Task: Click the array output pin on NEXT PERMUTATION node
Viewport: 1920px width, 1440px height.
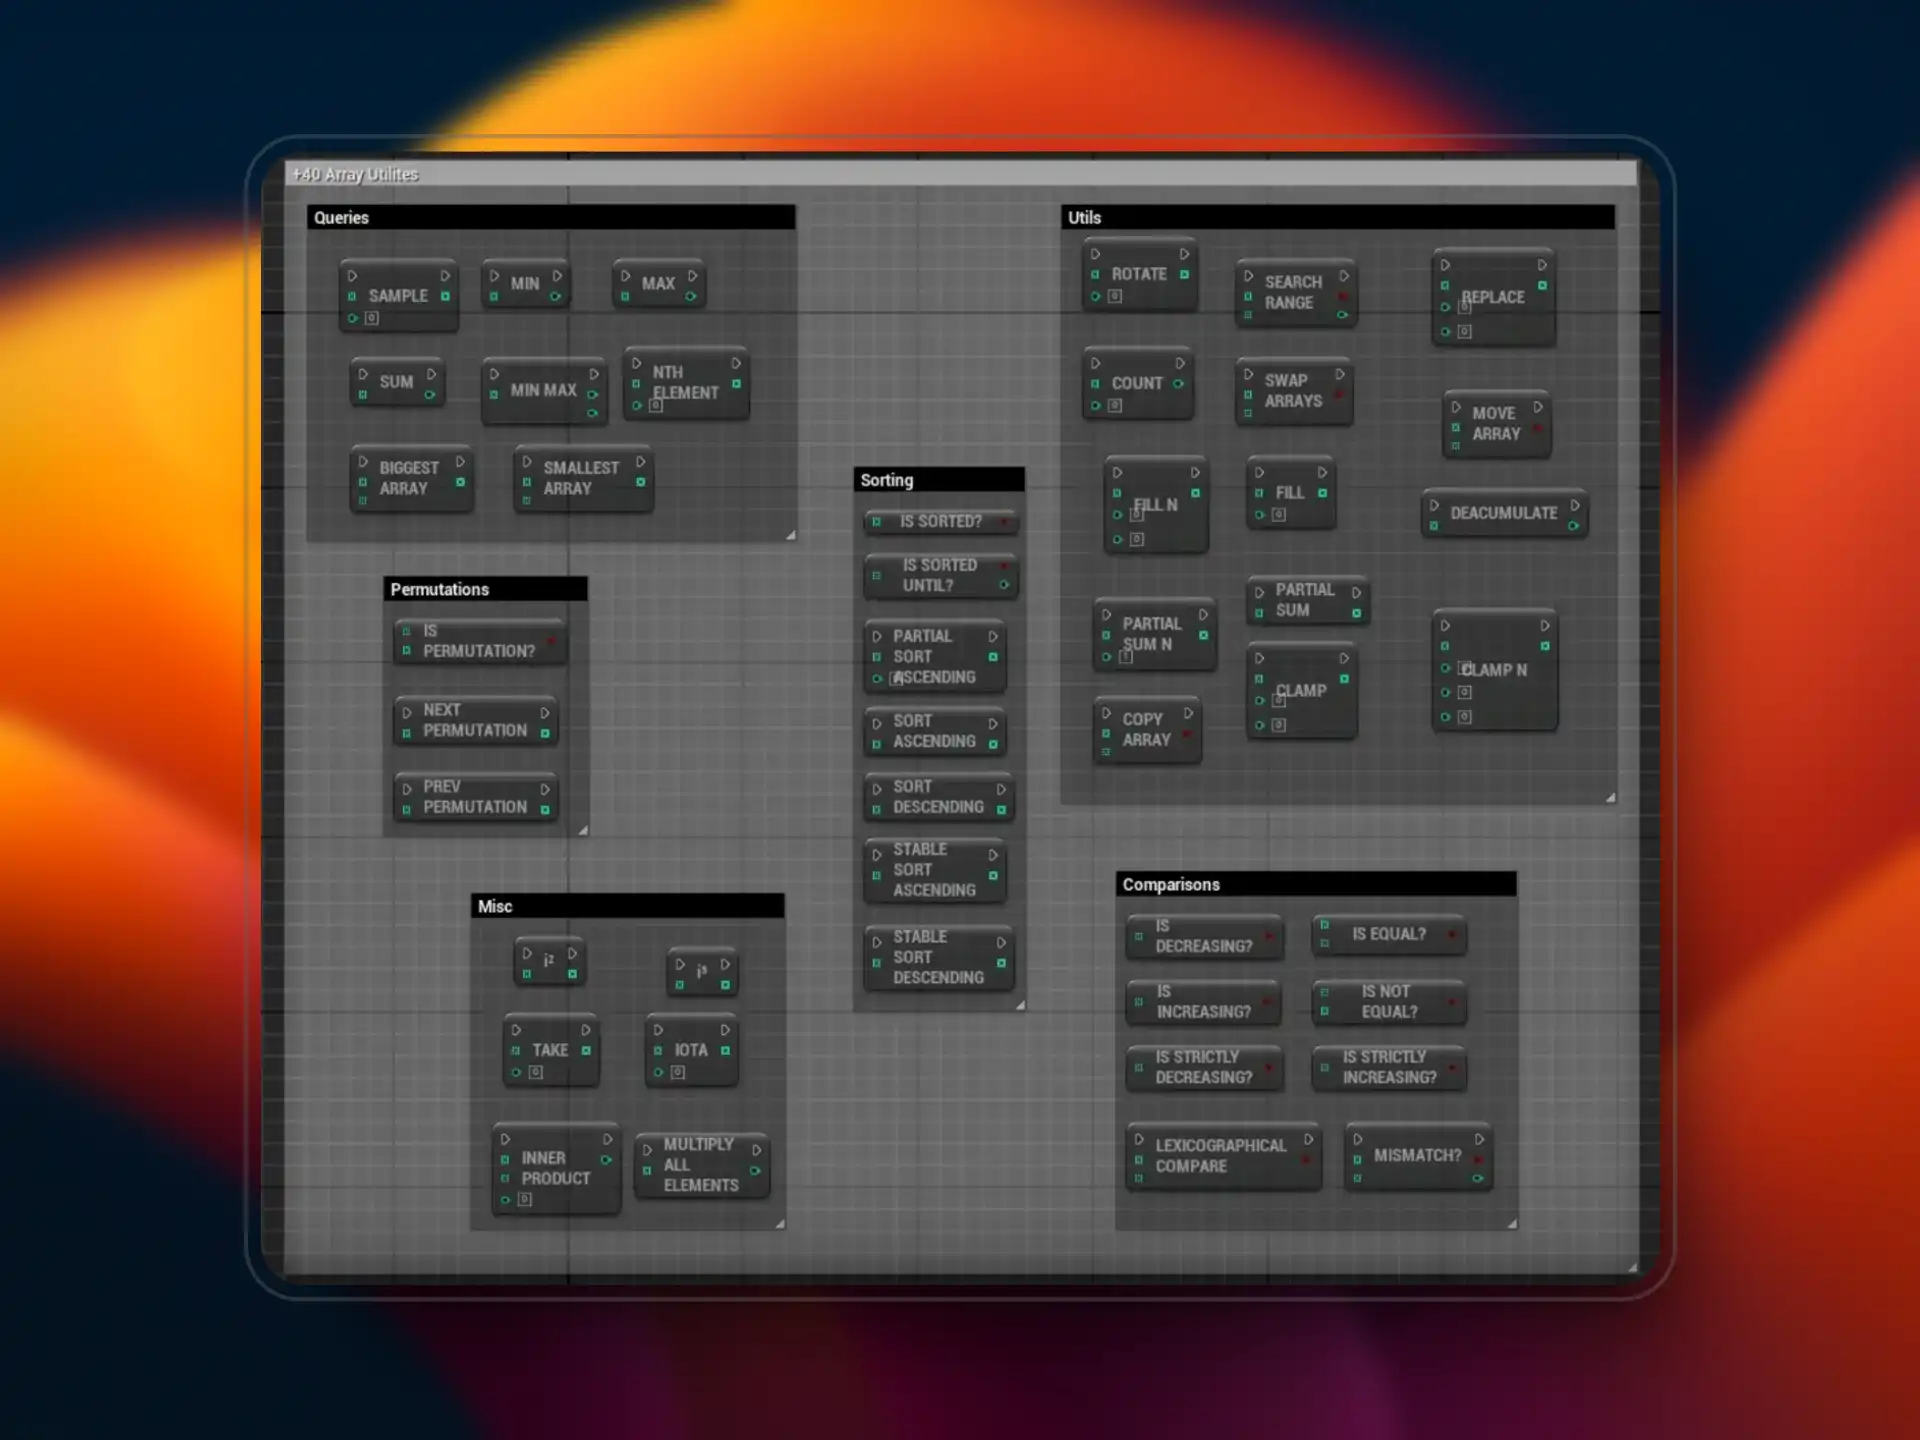Action: tap(545, 734)
